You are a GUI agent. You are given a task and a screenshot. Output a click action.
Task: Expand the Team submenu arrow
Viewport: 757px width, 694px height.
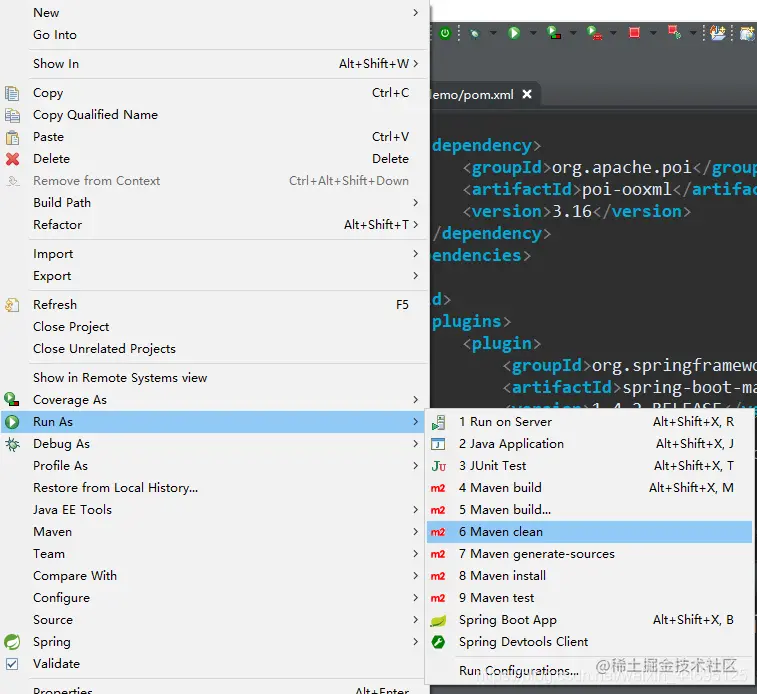(416, 554)
